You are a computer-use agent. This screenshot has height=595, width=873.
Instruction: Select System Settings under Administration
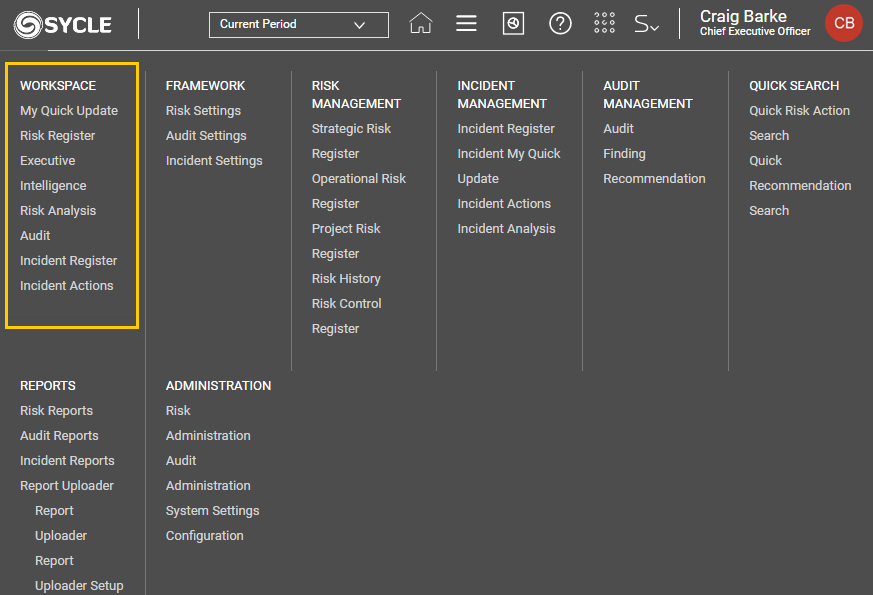click(x=212, y=511)
